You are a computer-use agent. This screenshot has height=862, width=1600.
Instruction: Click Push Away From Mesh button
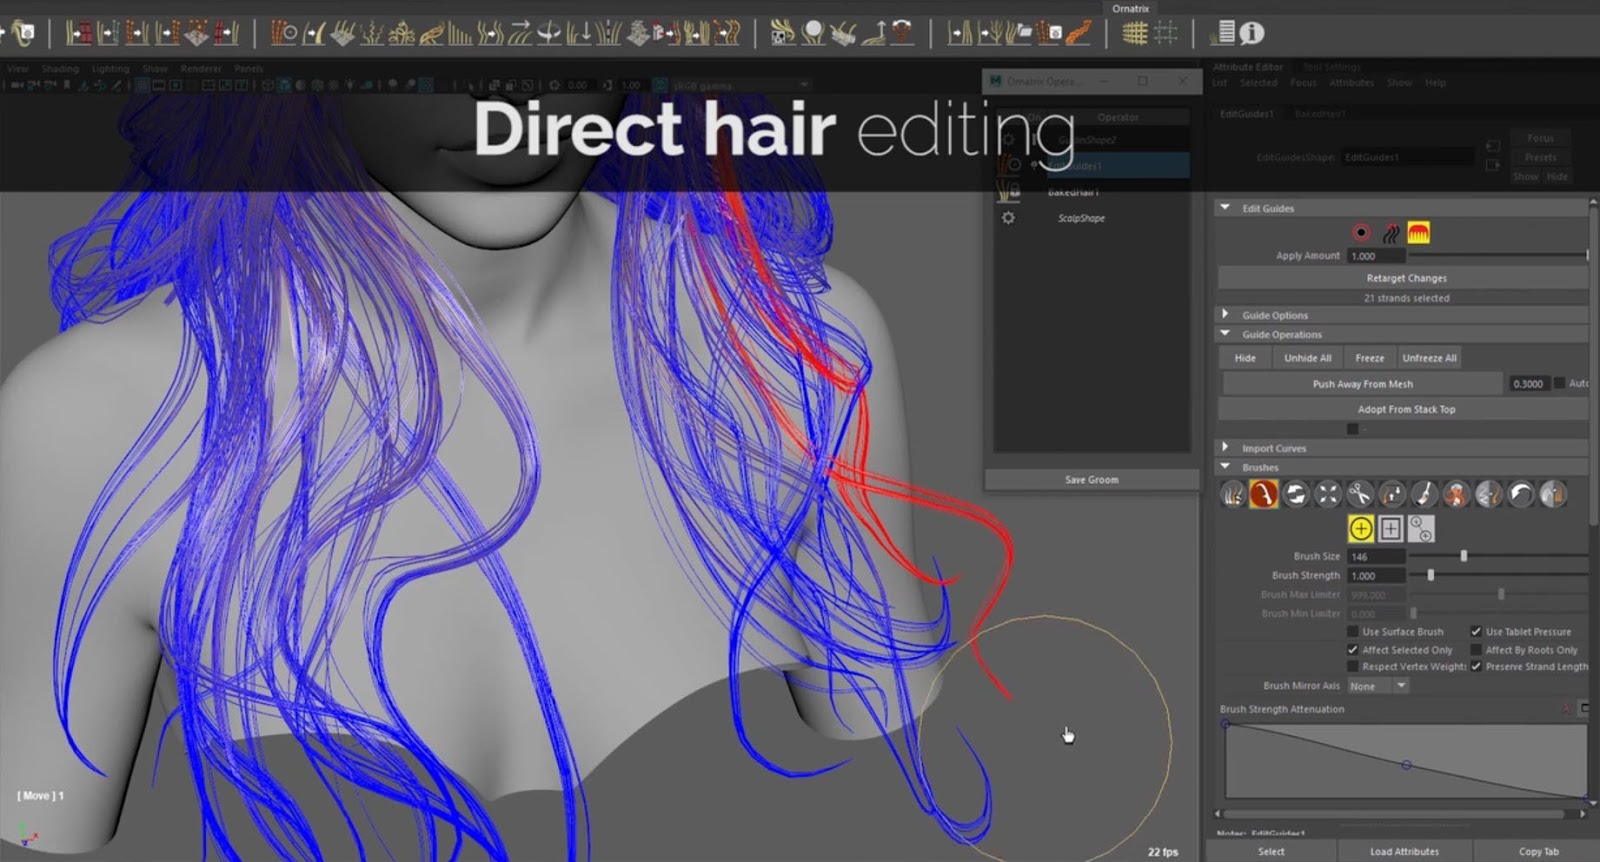(1362, 384)
